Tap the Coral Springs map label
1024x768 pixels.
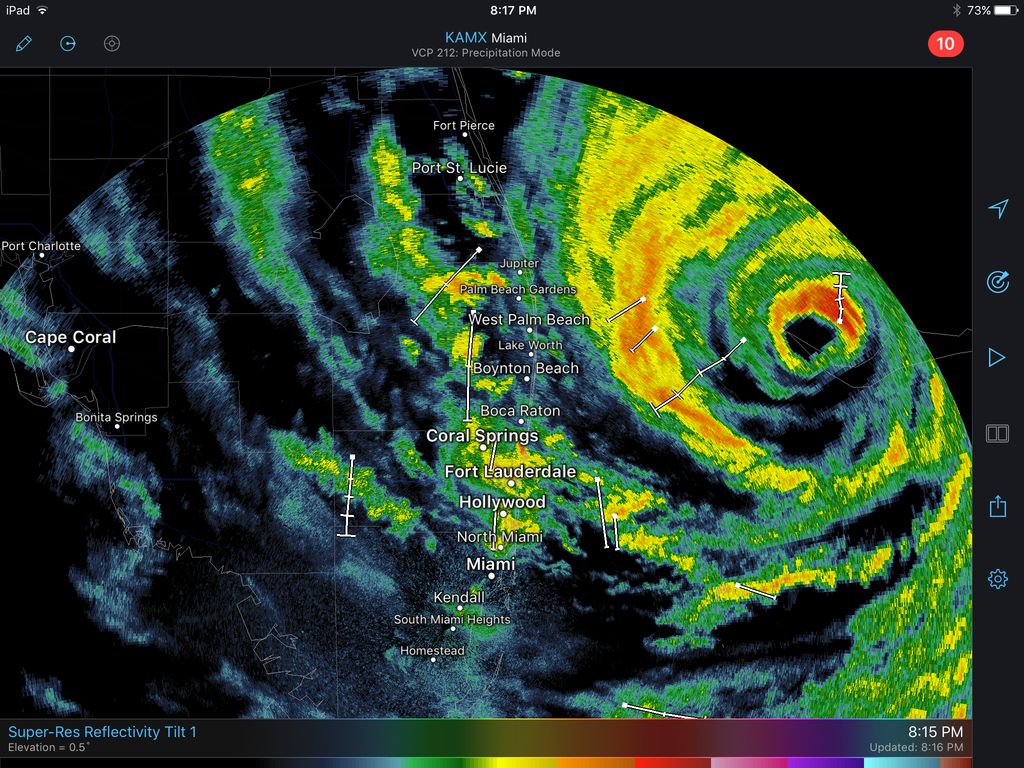pos(482,436)
